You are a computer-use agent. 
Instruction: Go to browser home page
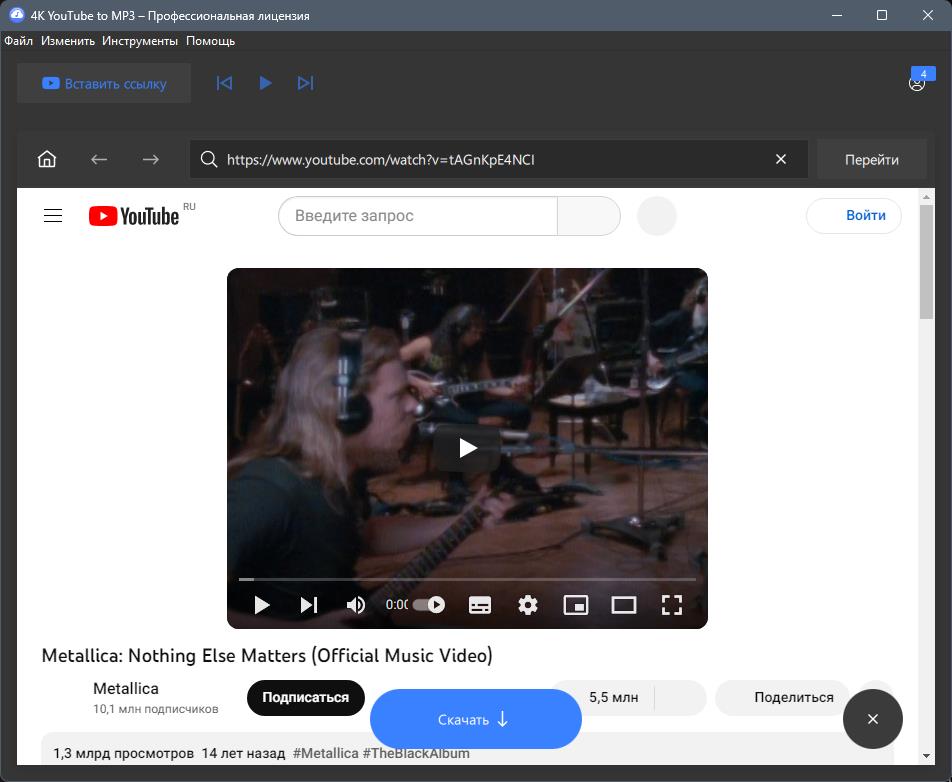[47, 159]
